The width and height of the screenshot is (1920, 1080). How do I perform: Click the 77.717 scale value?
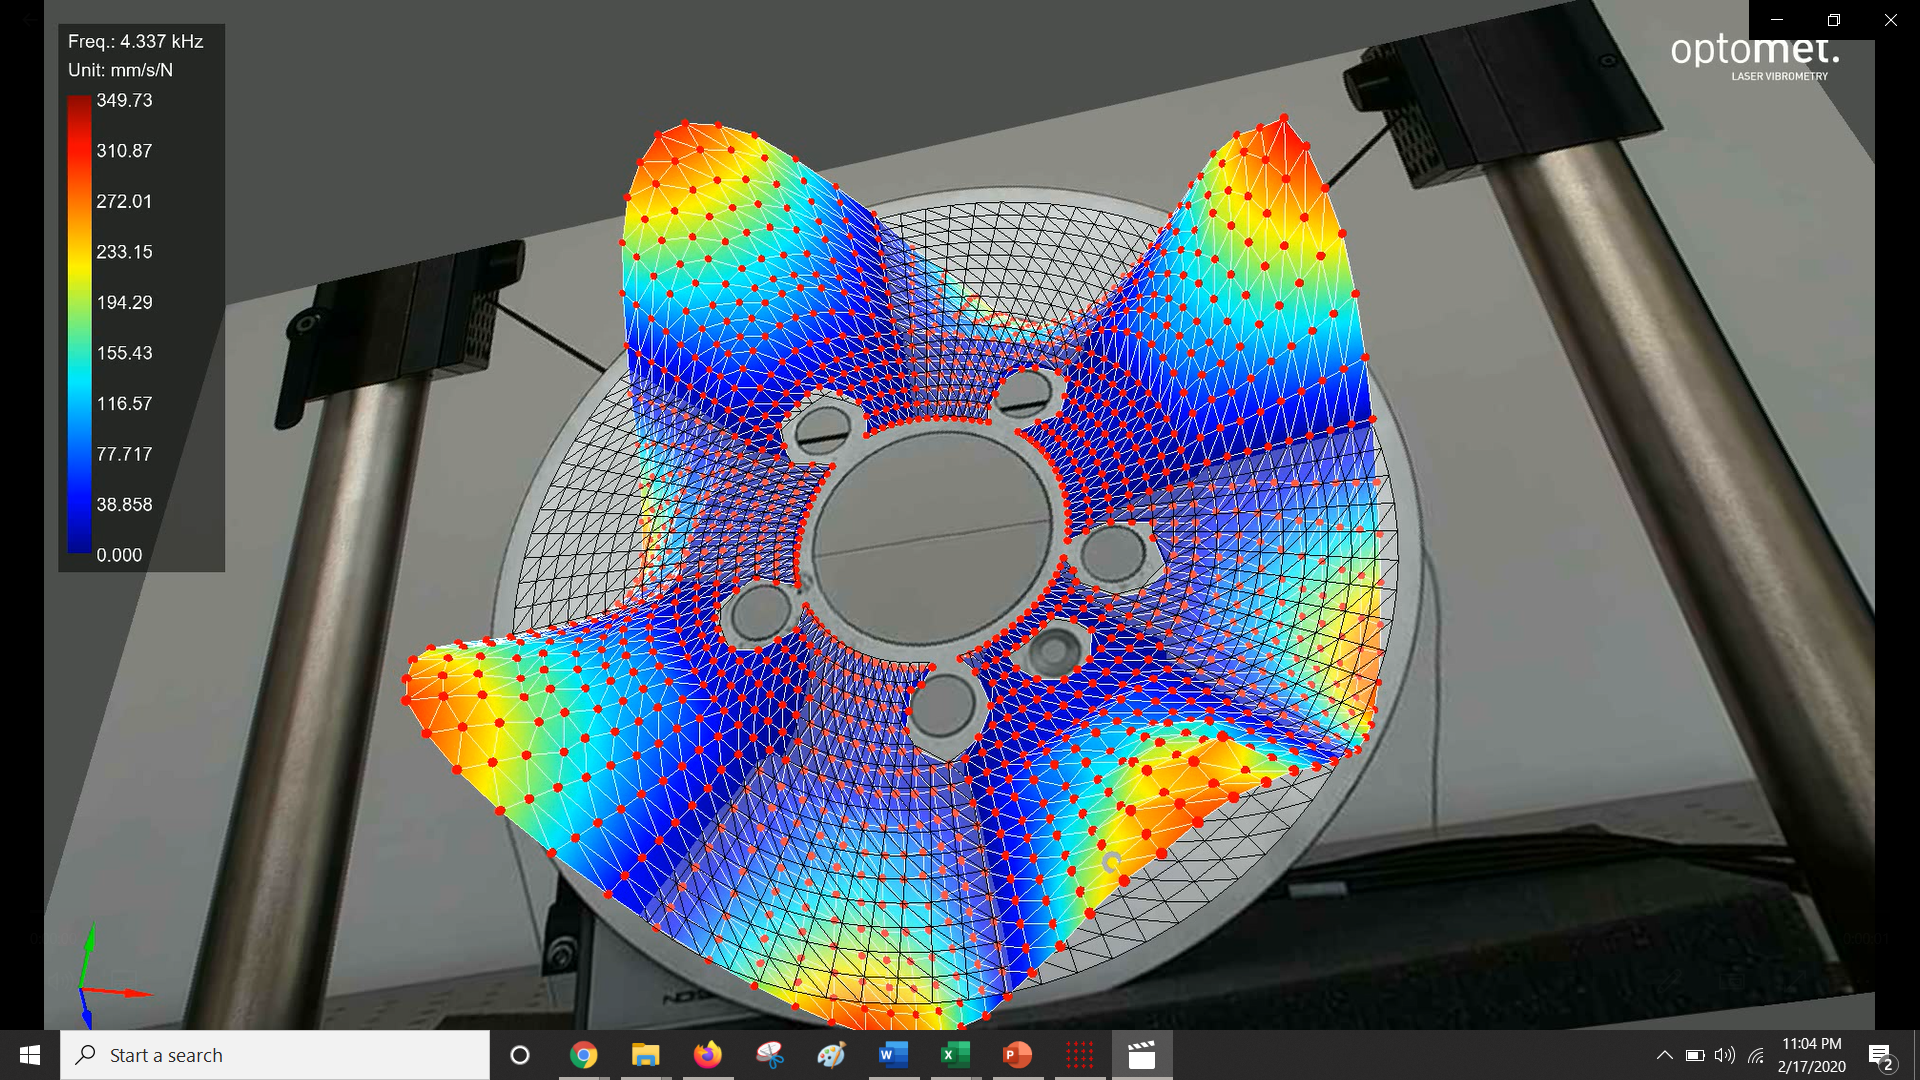tap(124, 454)
